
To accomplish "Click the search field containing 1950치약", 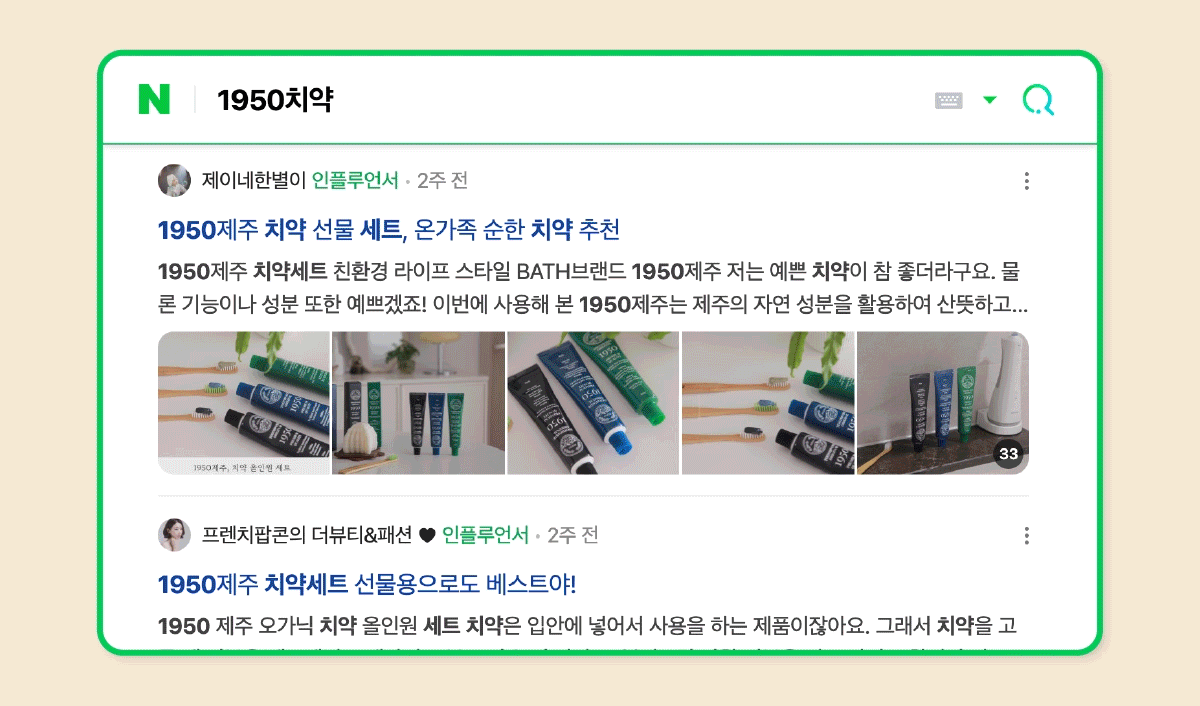I will pyautogui.click(x=560, y=100).
